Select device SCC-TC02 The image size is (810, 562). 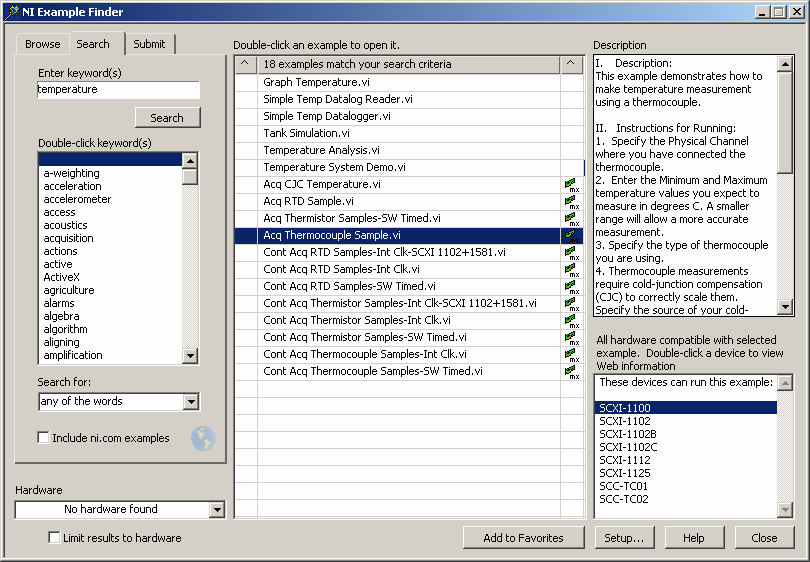(624, 499)
